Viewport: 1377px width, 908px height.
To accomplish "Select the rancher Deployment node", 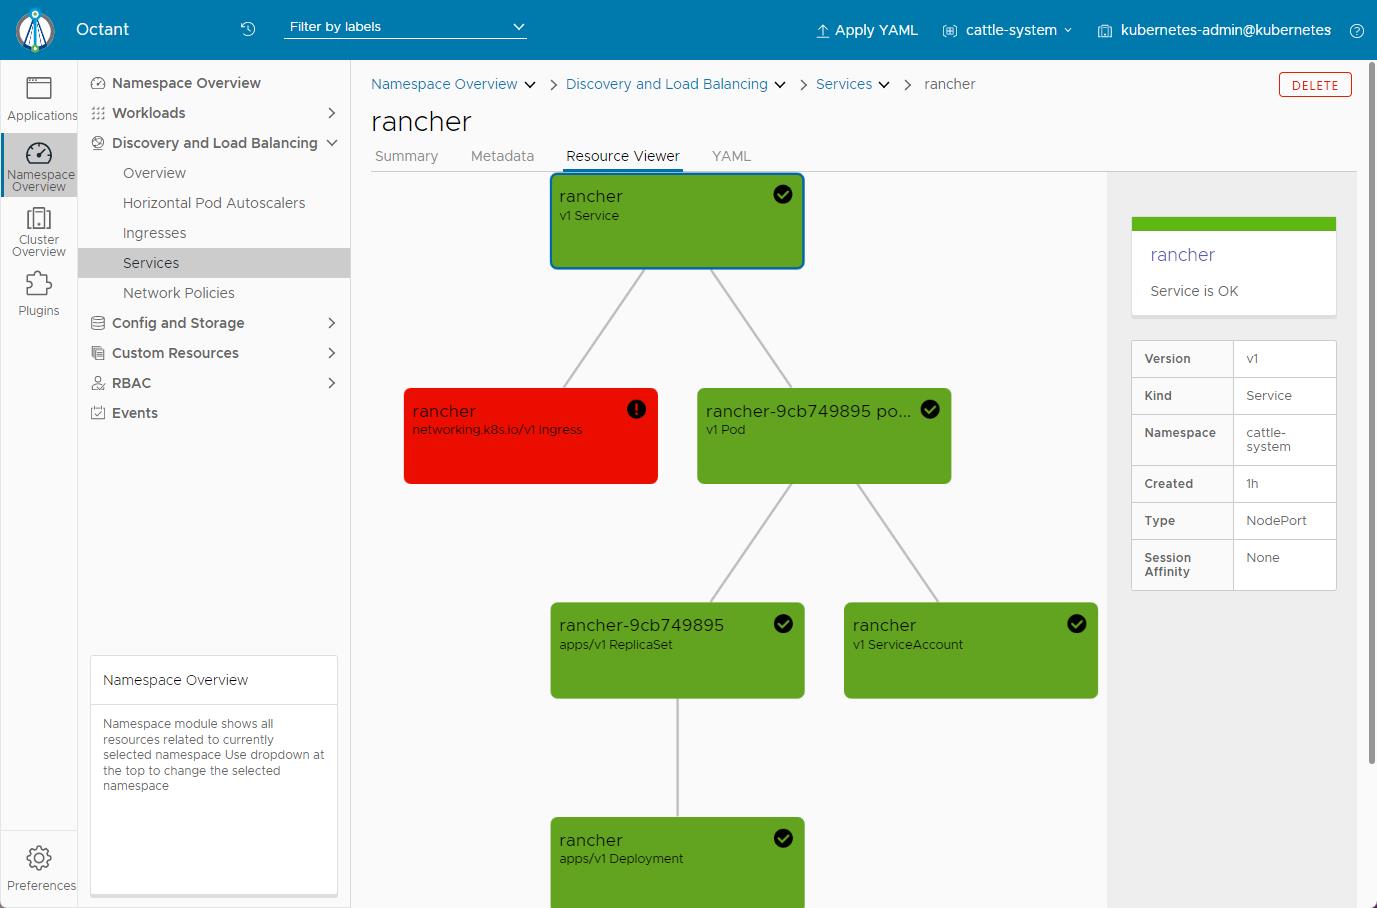I will coord(677,862).
